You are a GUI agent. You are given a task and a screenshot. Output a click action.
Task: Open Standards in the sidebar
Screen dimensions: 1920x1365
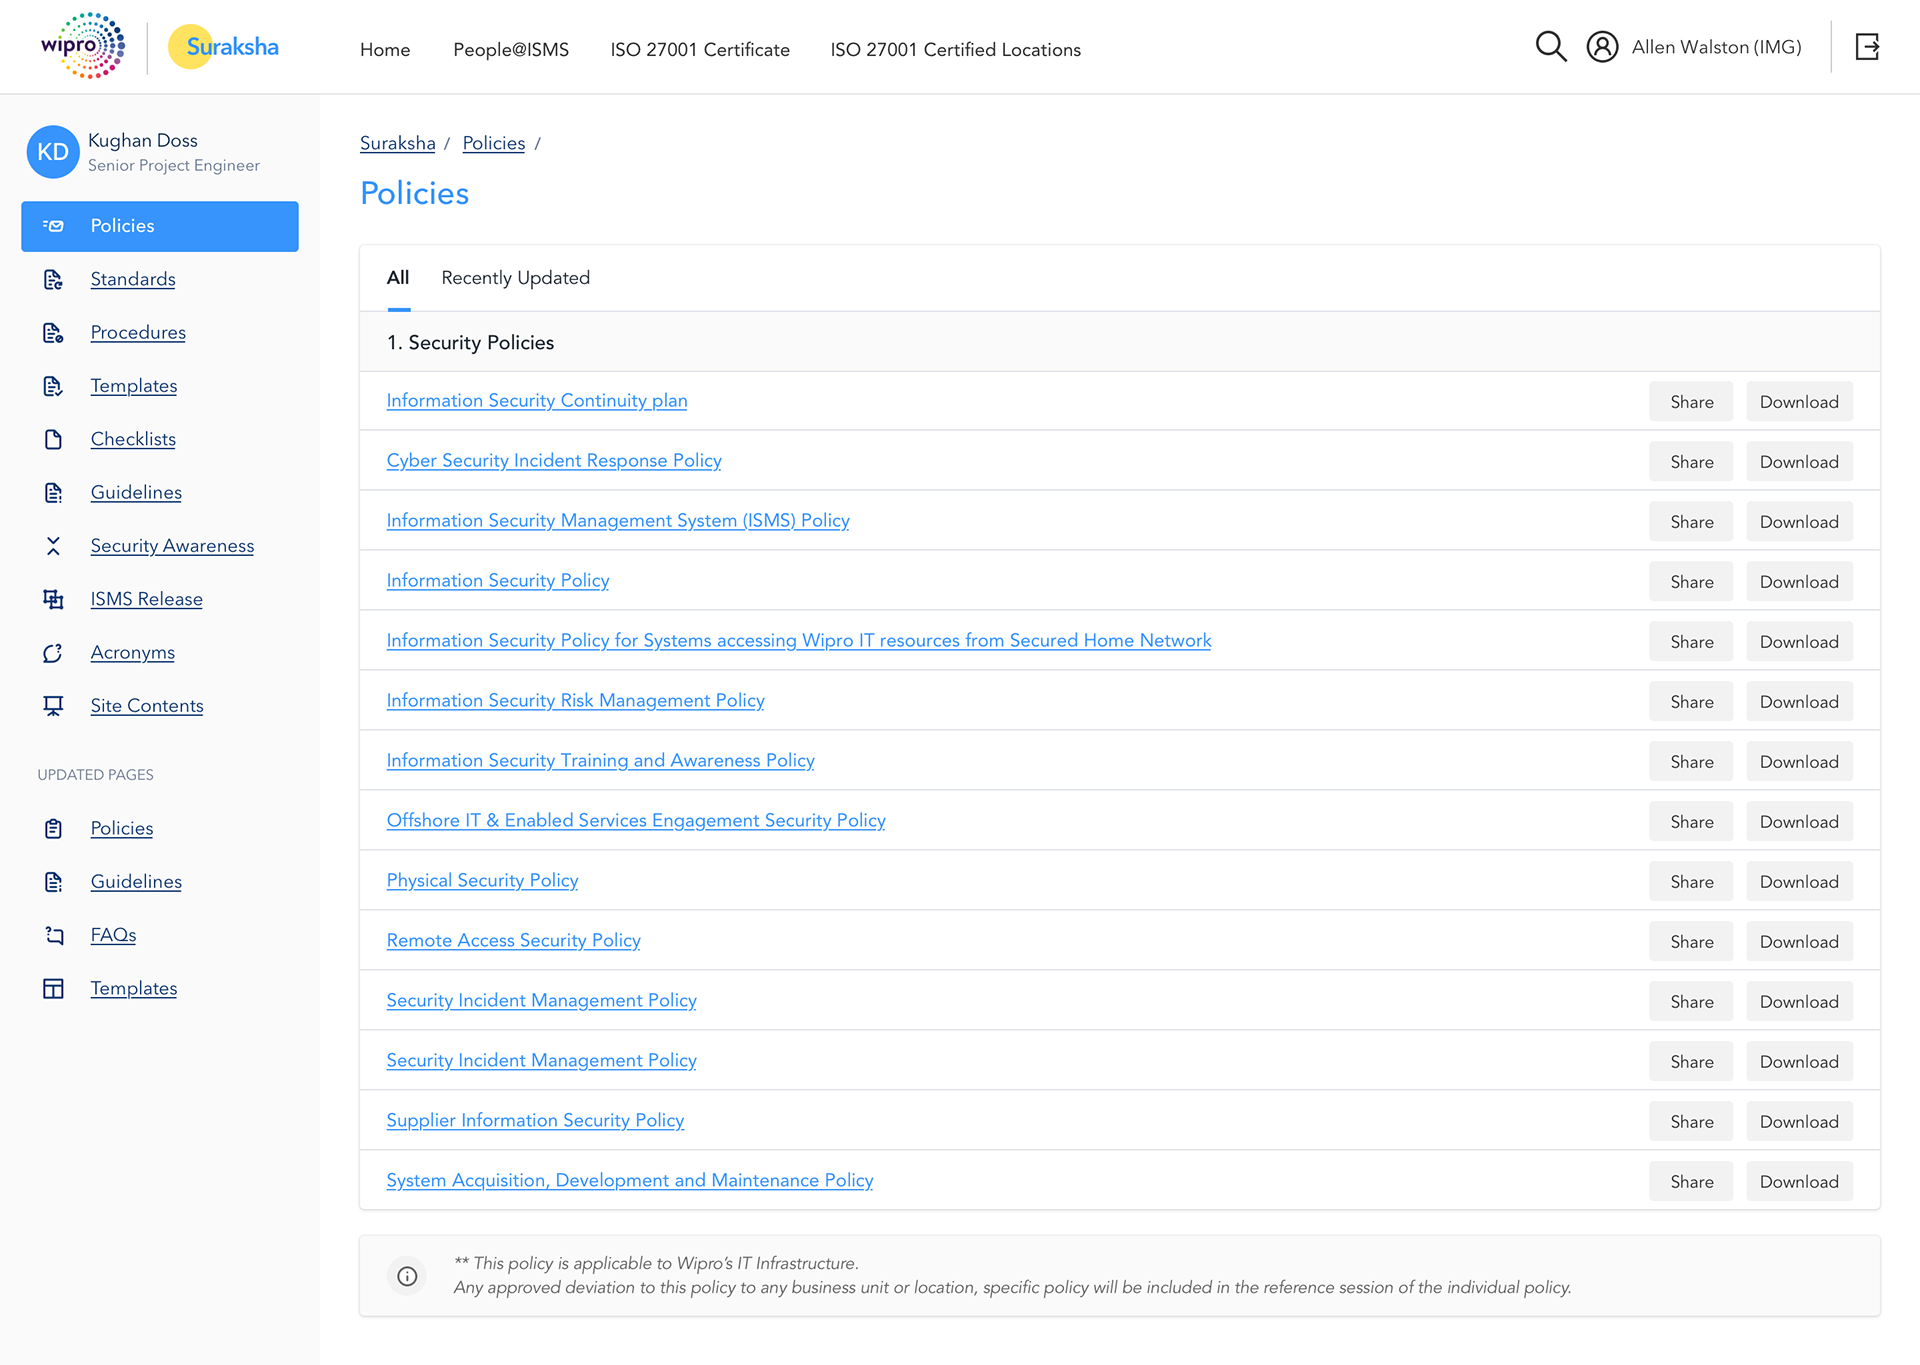coord(133,279)
